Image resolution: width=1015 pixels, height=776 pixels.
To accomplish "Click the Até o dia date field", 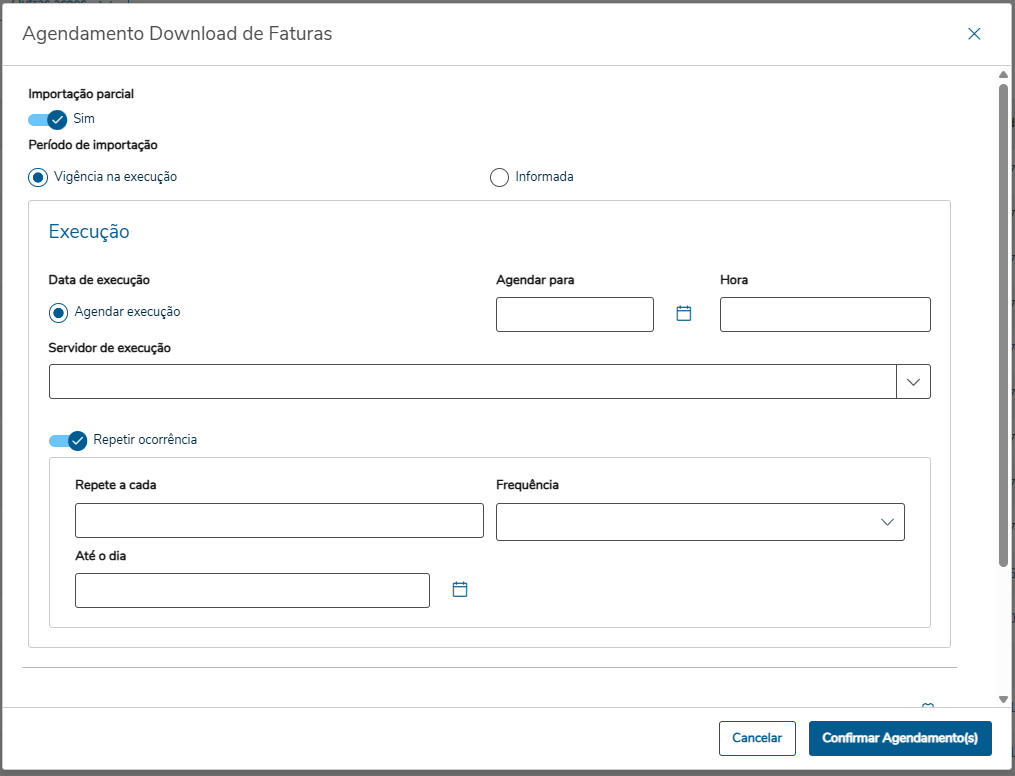I will [x=252, y=590].
